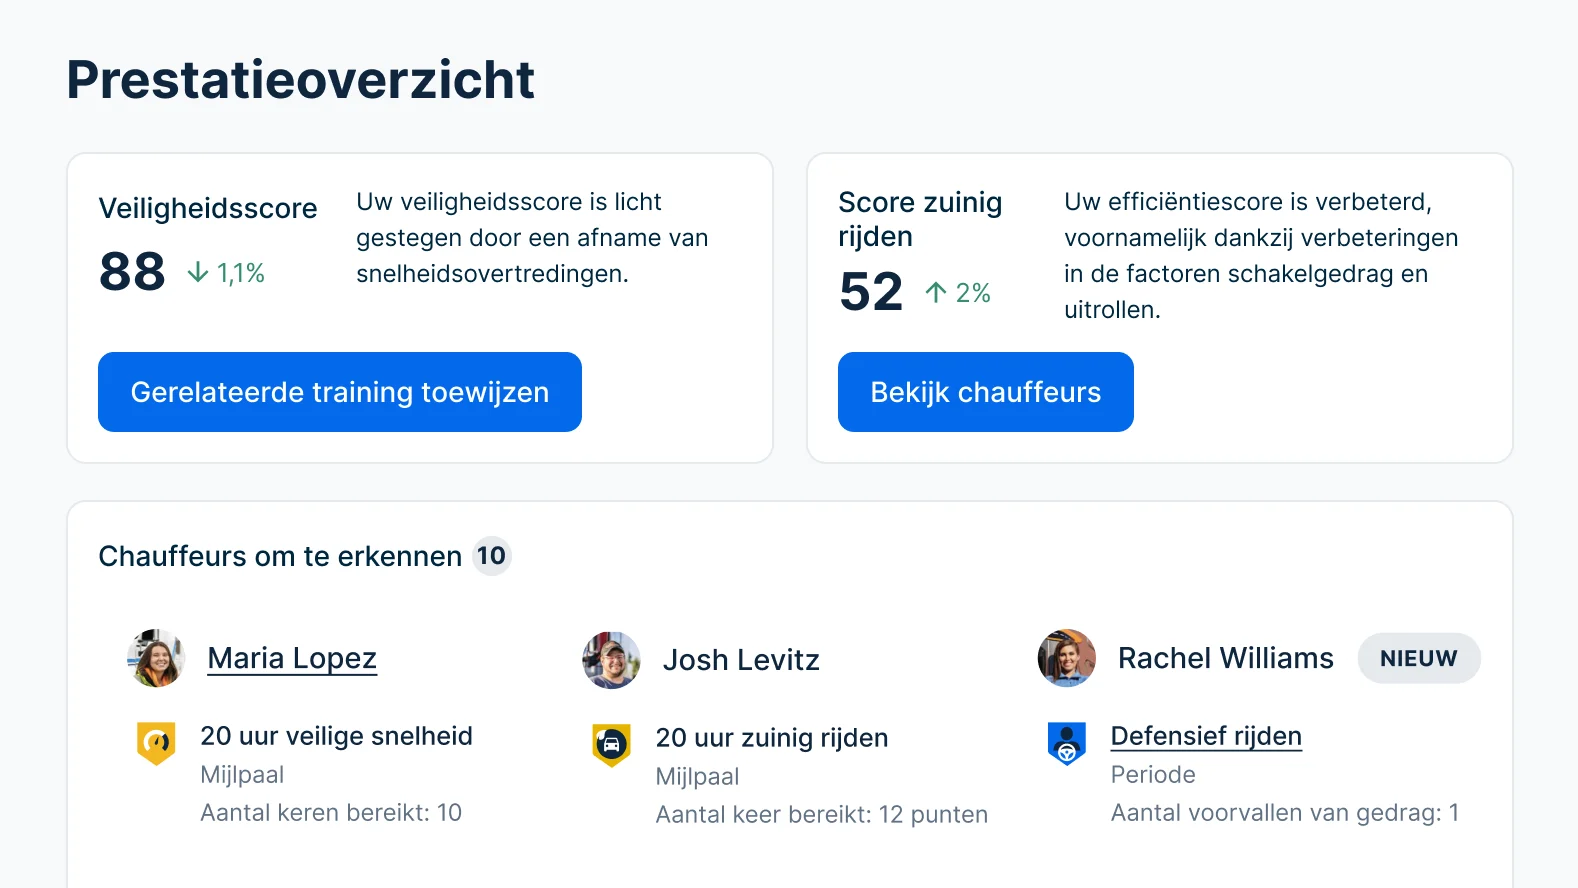
Task: Select the Score zuinig rijden value 52
Action: (869, 292)
